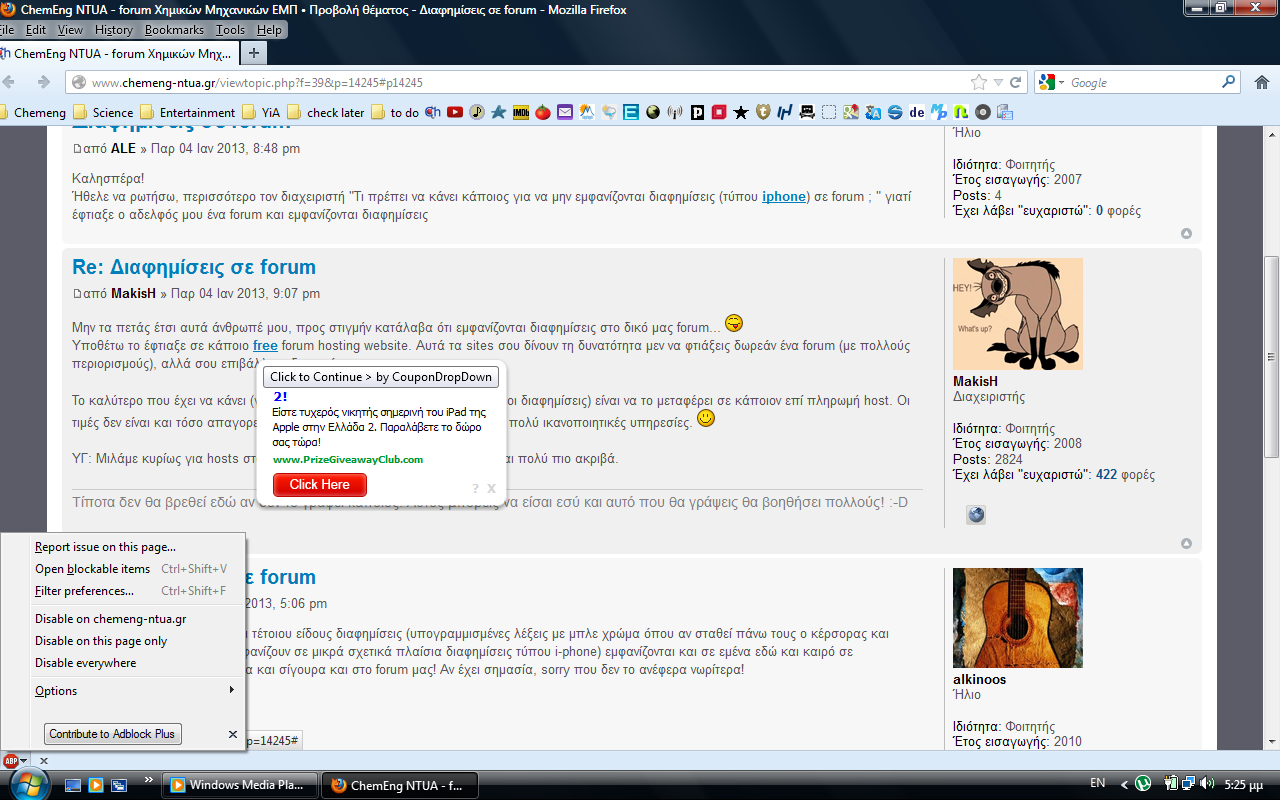Open the YouTube bookmark icon

[x=455, y=112]
